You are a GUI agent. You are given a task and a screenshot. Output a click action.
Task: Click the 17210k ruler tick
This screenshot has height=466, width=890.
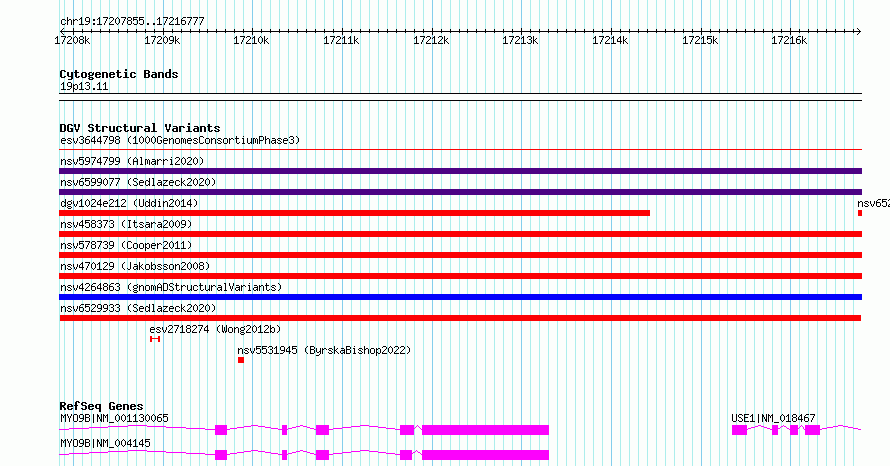click(251, 40)
